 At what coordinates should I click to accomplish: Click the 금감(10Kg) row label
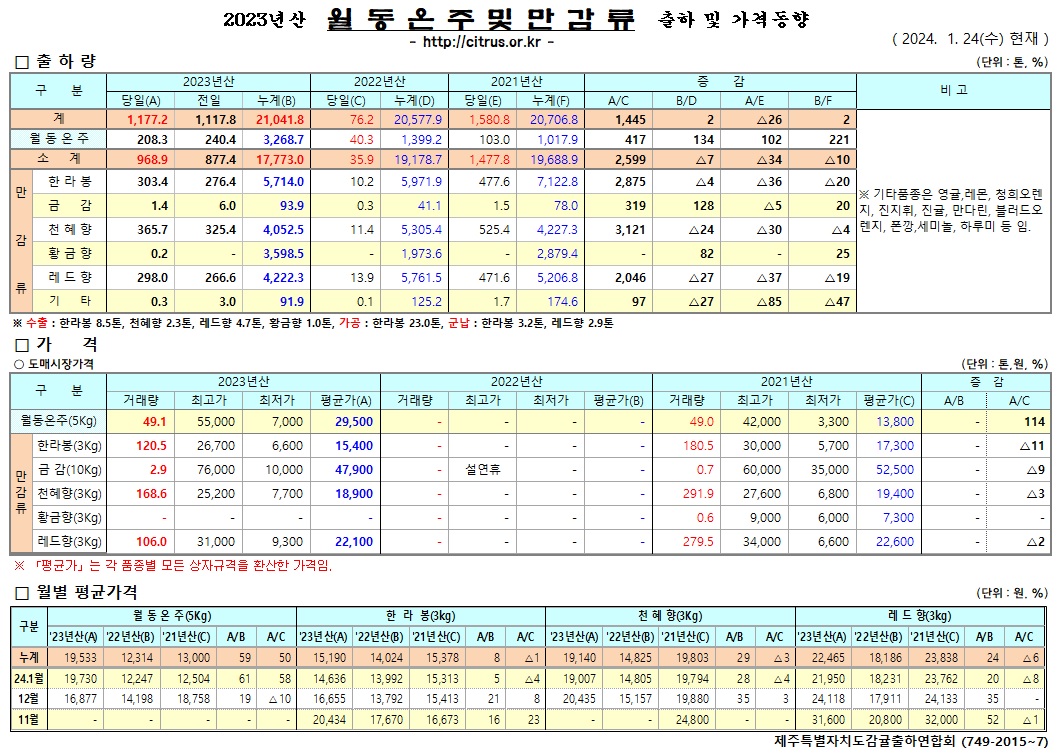[x=68, y=470]
